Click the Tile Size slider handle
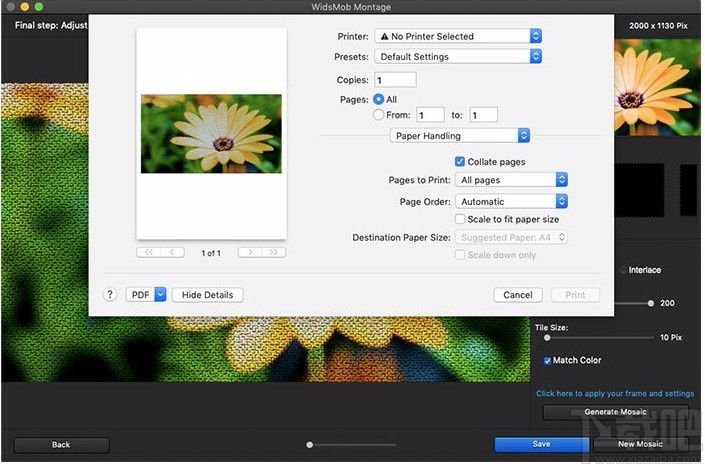 [x=547, y=338]
